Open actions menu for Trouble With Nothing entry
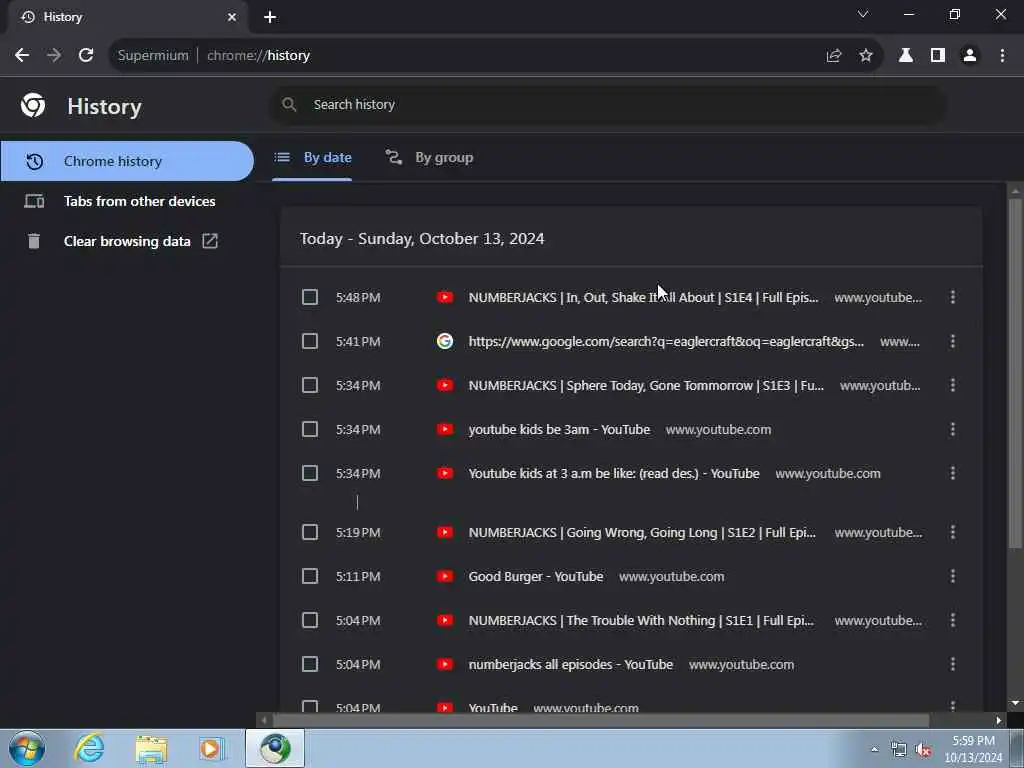This screenshot has width=1024, height=768. pos(953,620)
